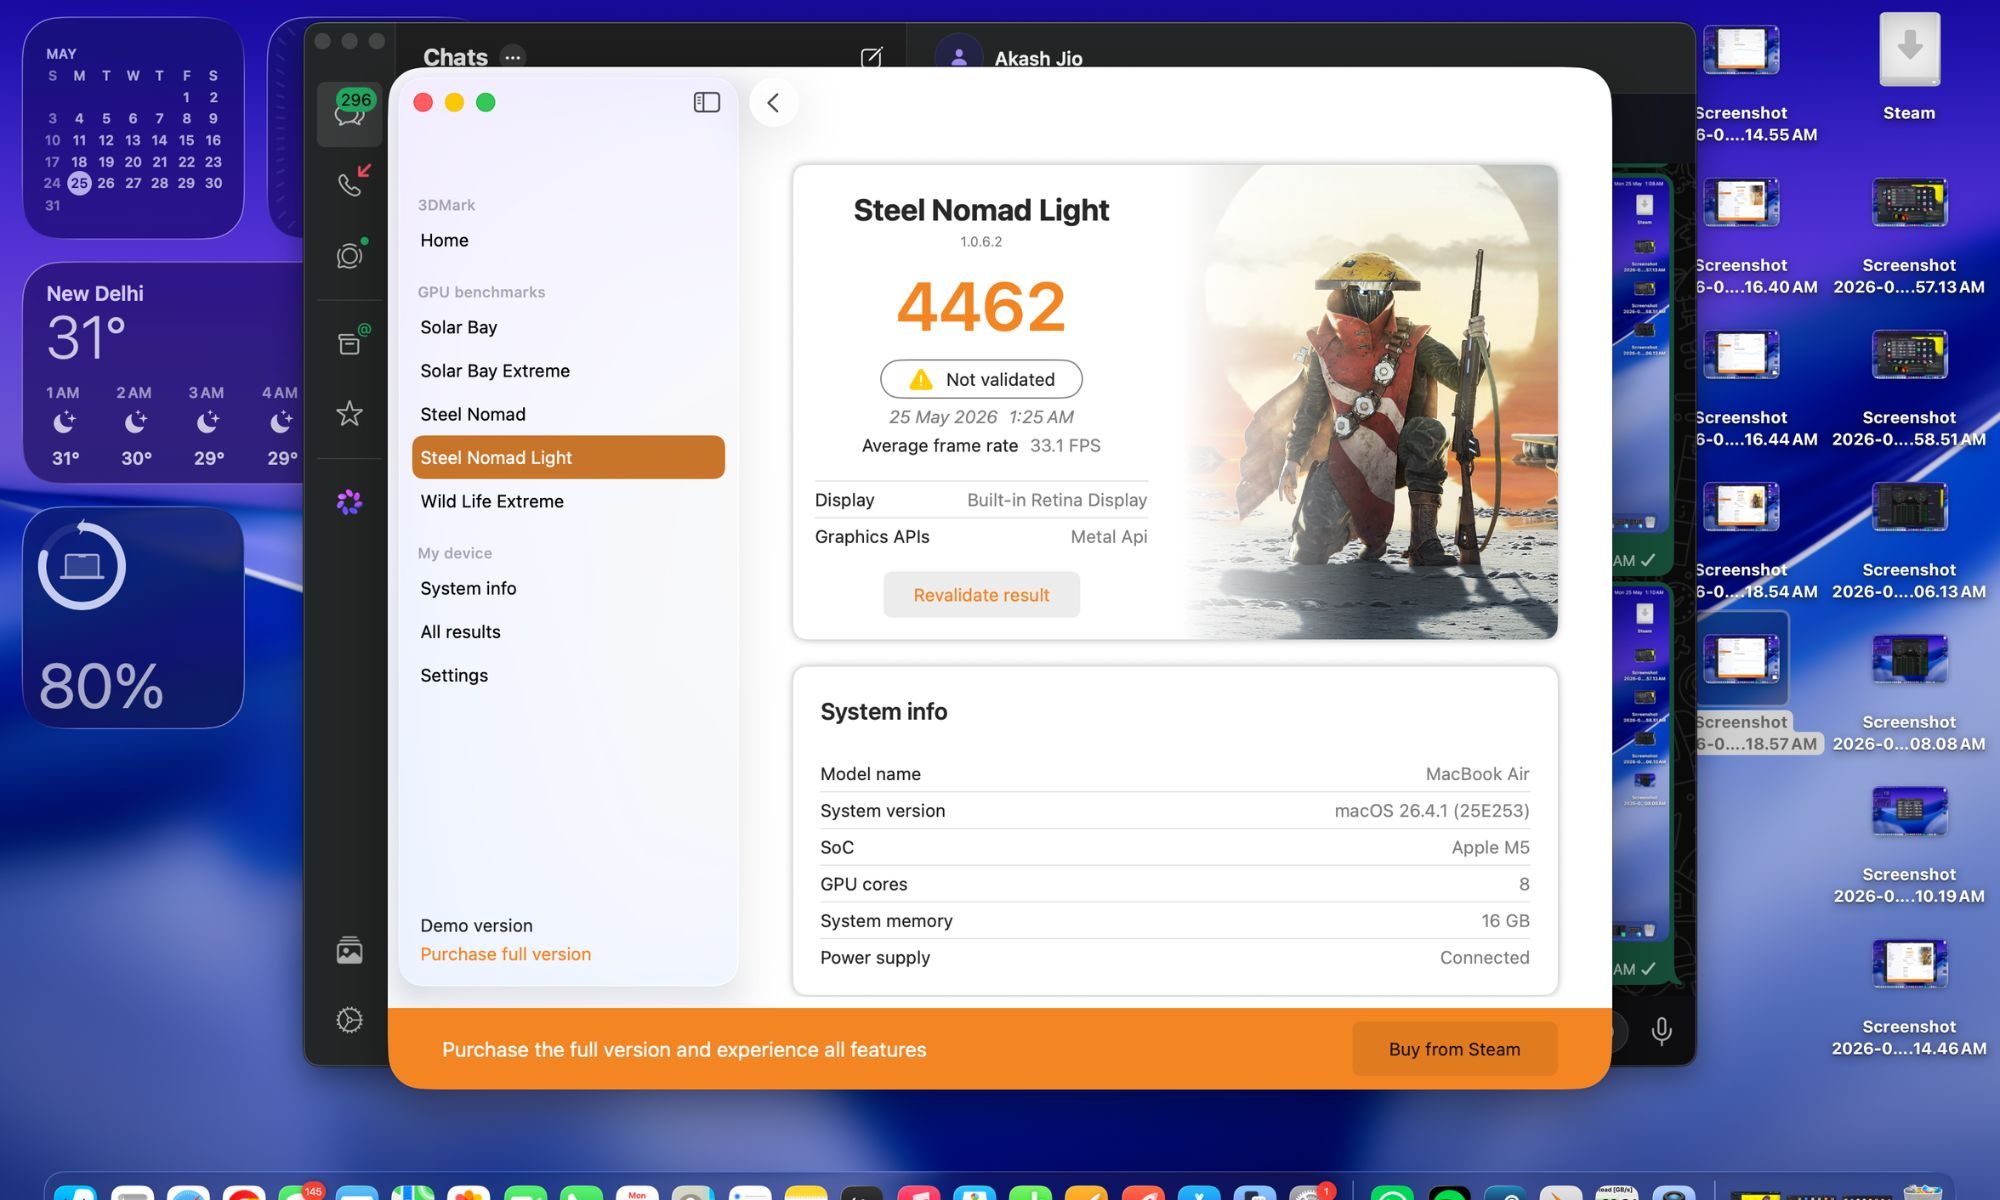2000x1200 pixels.
Task: Click the Apple M5 SoC value
Action: point(1490,848)
